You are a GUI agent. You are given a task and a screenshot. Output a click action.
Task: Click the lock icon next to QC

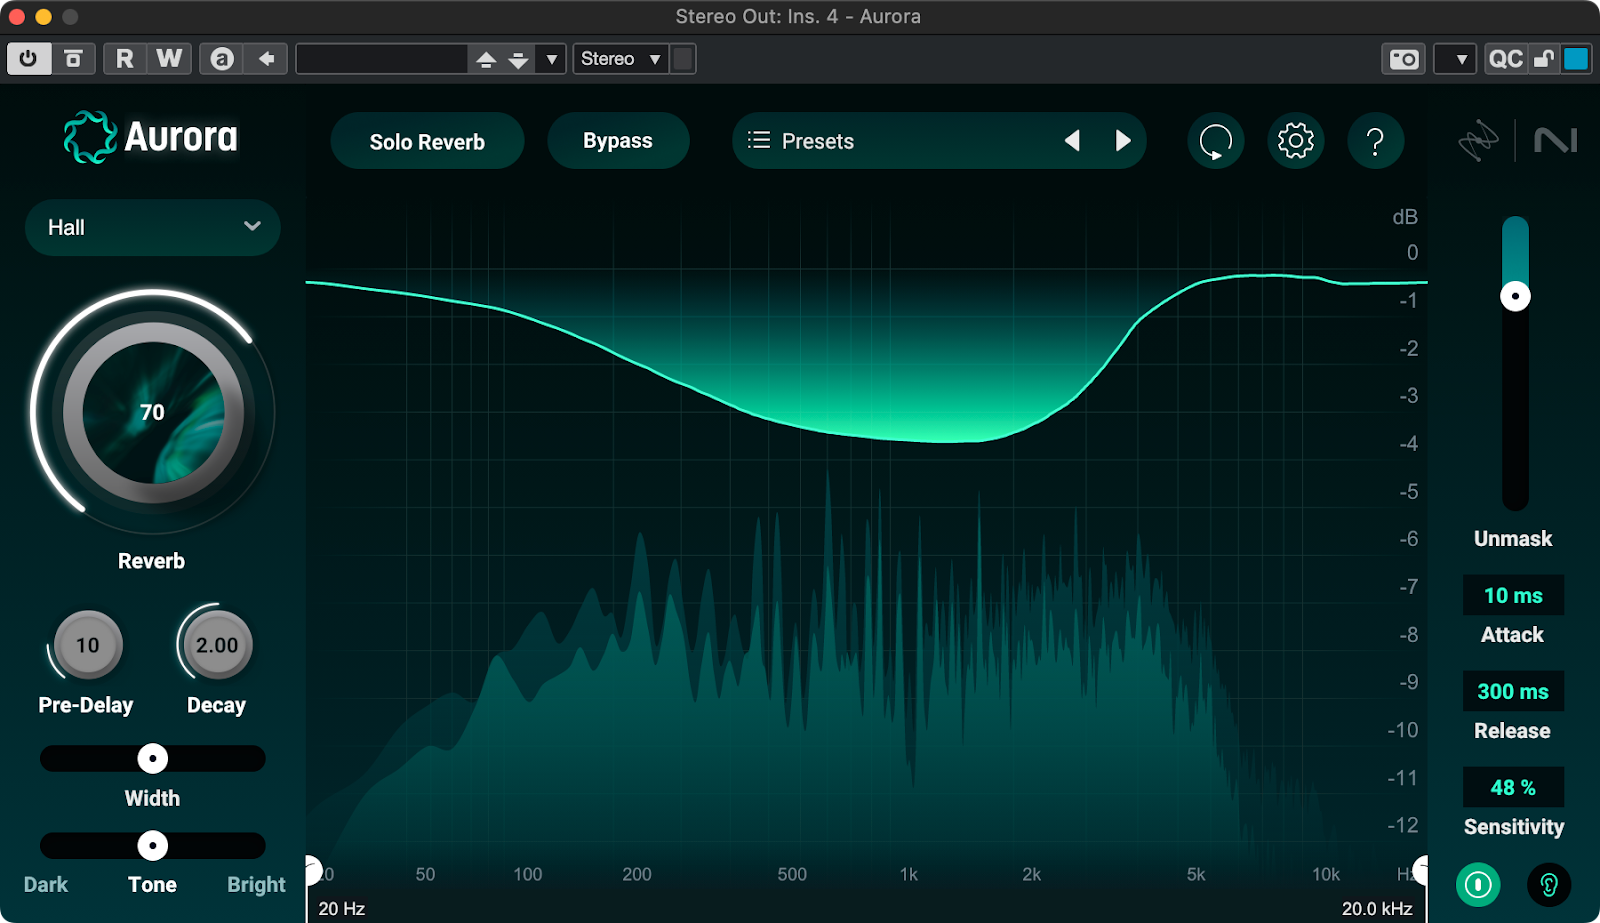coord(1544,59)
